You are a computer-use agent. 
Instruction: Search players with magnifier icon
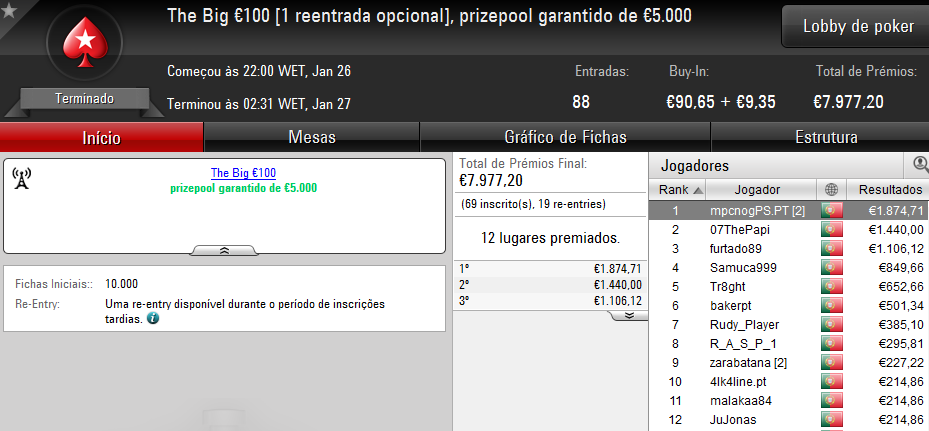[920, 165]
